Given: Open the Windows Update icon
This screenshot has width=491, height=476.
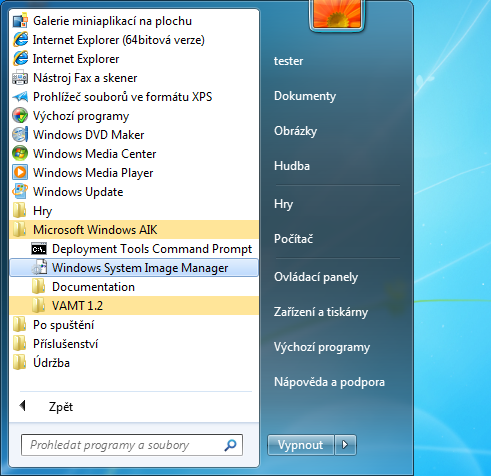Looking at the screenshot, I should tap(20, 192).
